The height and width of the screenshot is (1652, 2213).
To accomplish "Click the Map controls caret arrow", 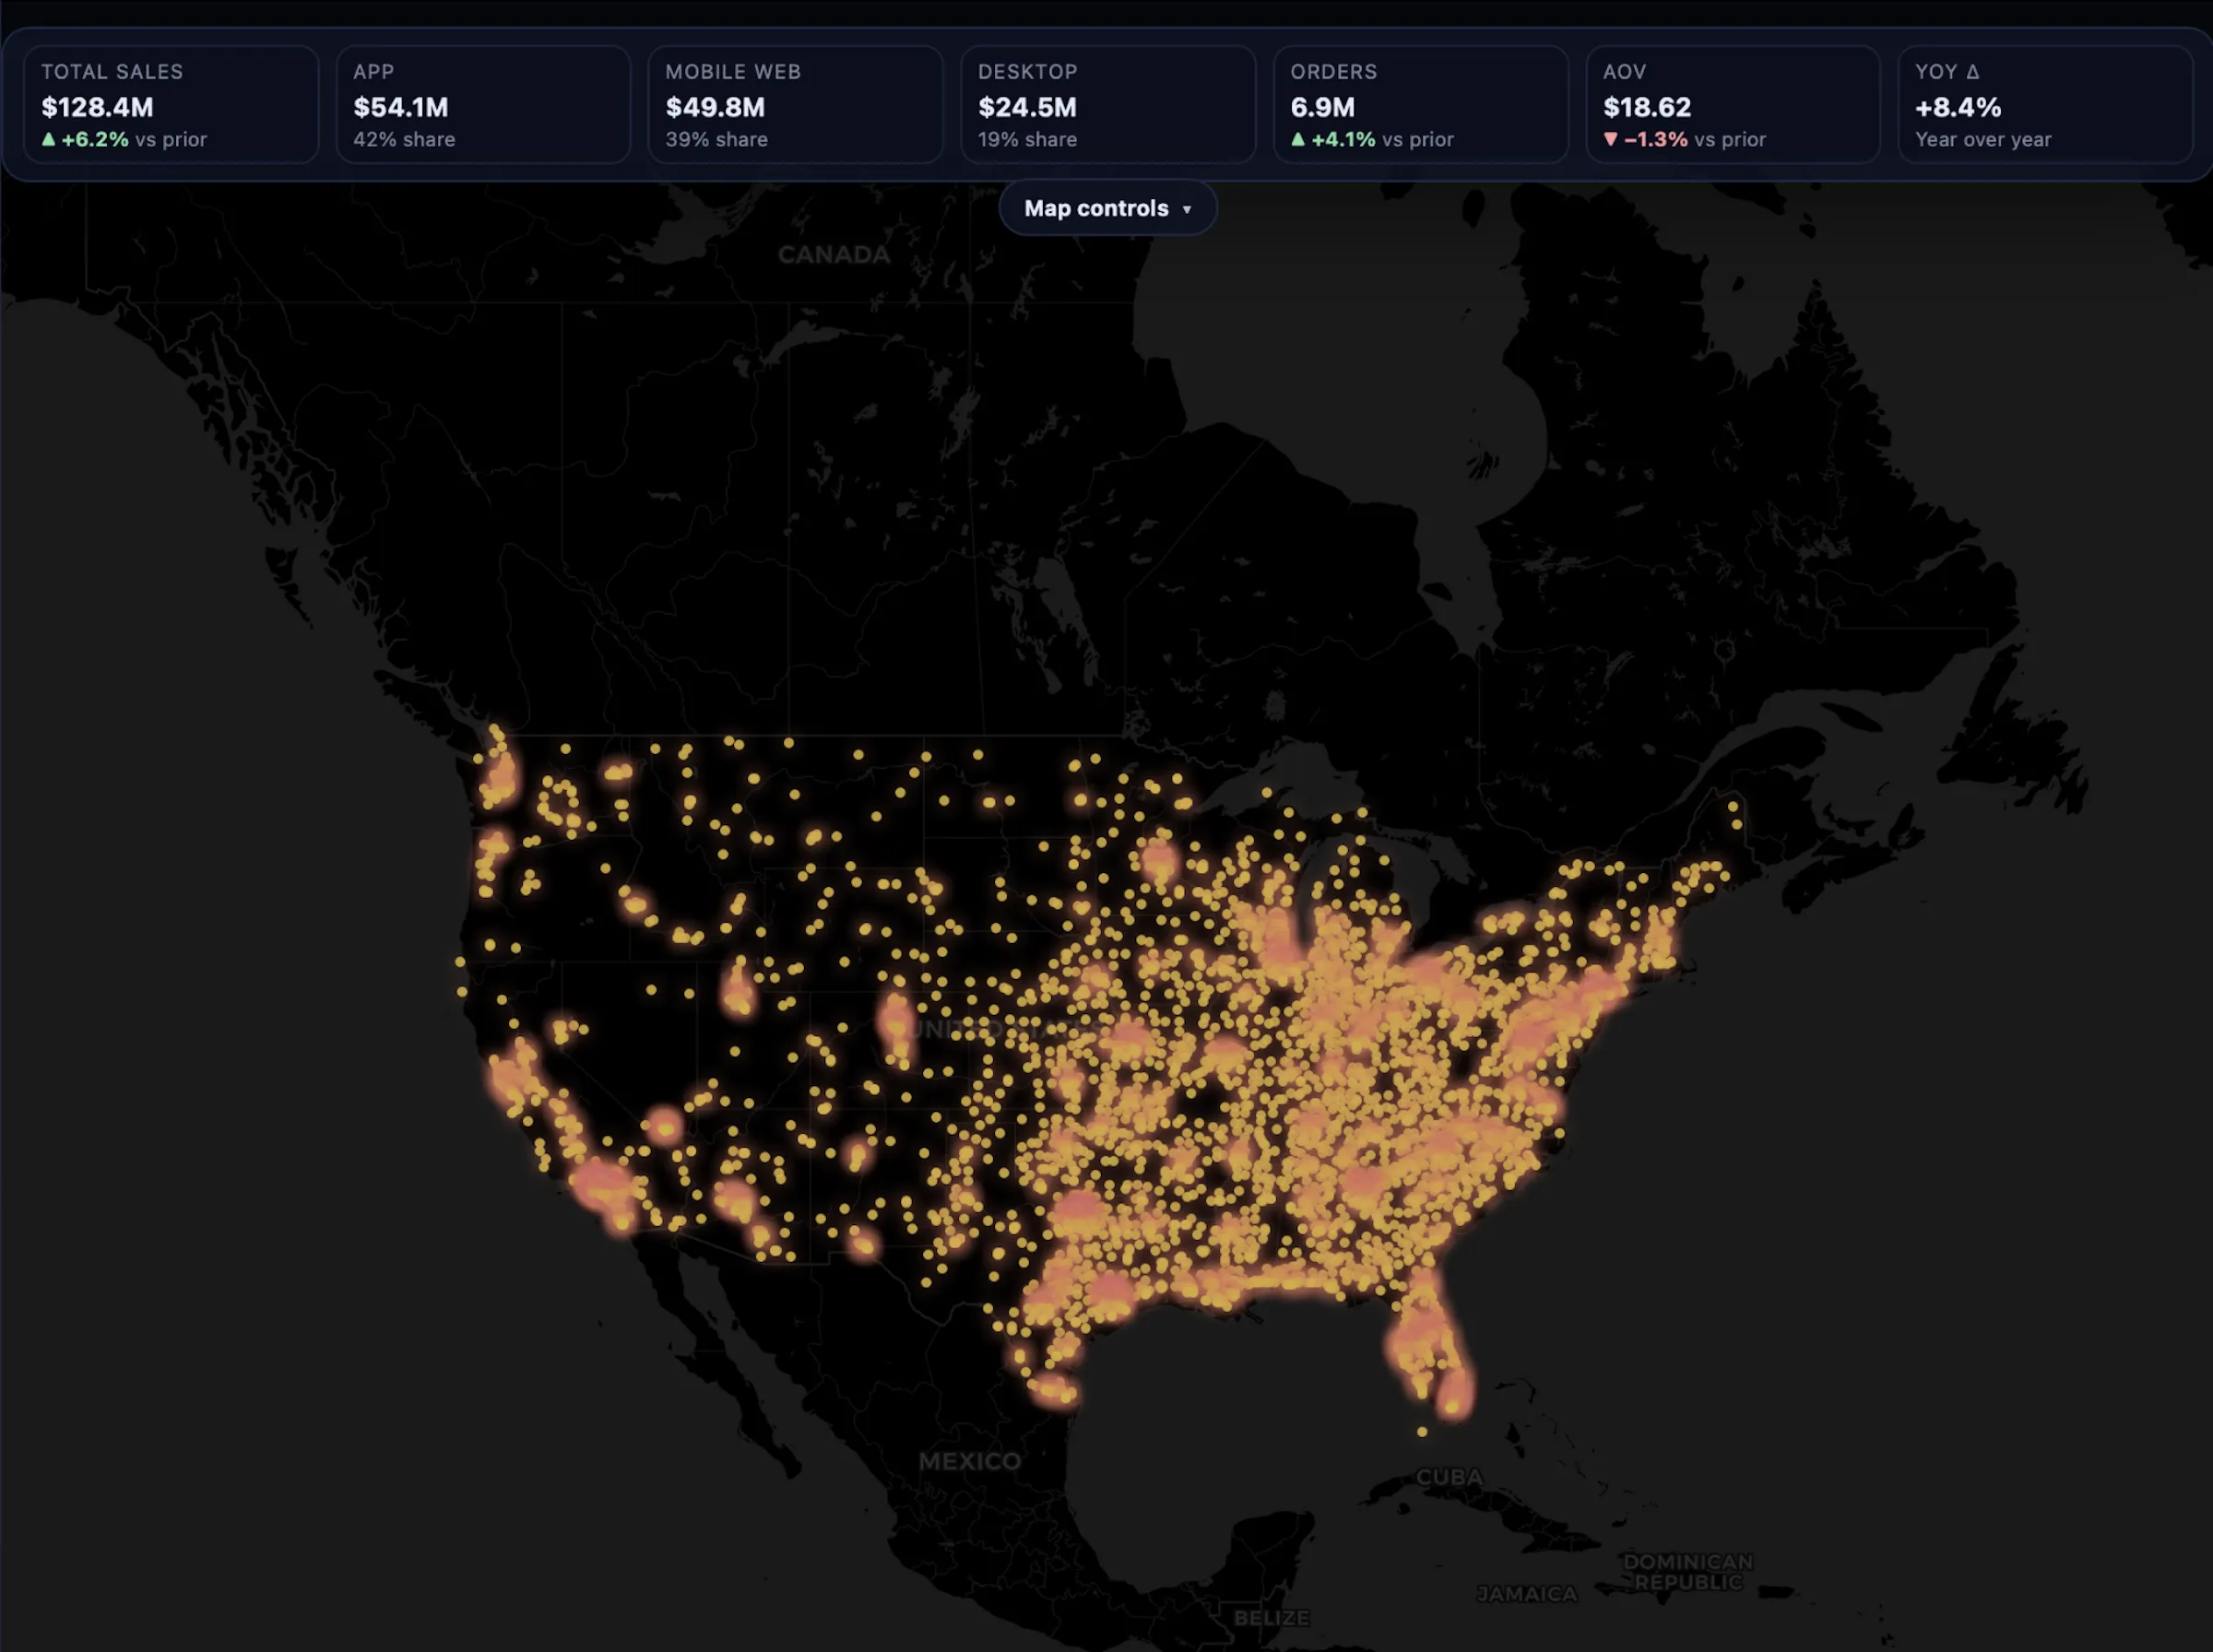I will [x=1187, y=209].
